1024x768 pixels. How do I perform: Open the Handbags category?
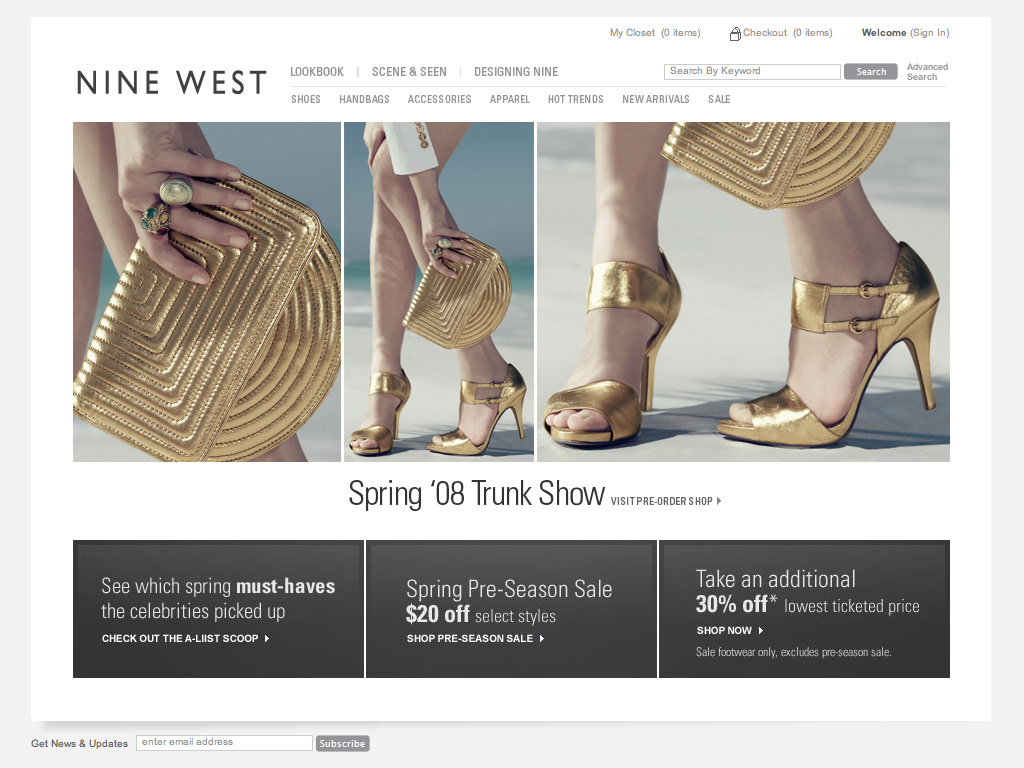point(364,99)
